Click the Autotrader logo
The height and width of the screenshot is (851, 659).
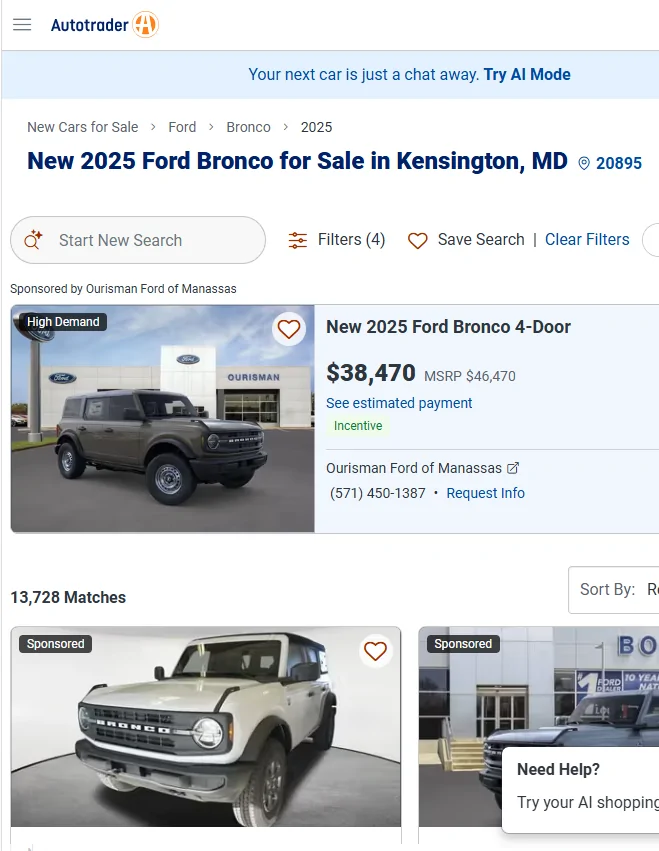[104, 25]
